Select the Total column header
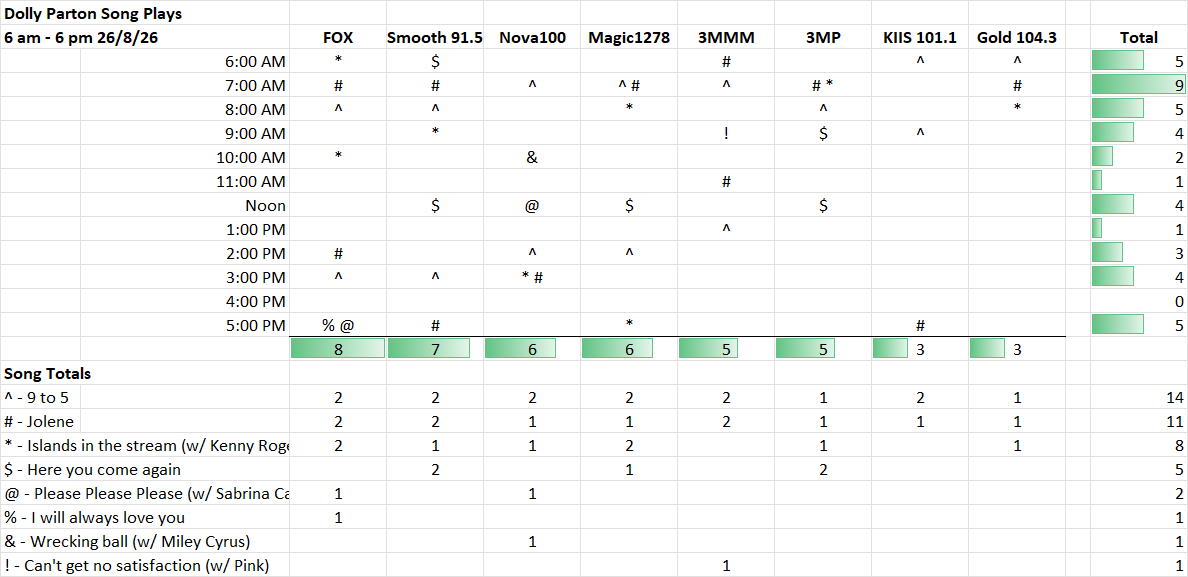 pyautogui.click(x=1139, y=37)
